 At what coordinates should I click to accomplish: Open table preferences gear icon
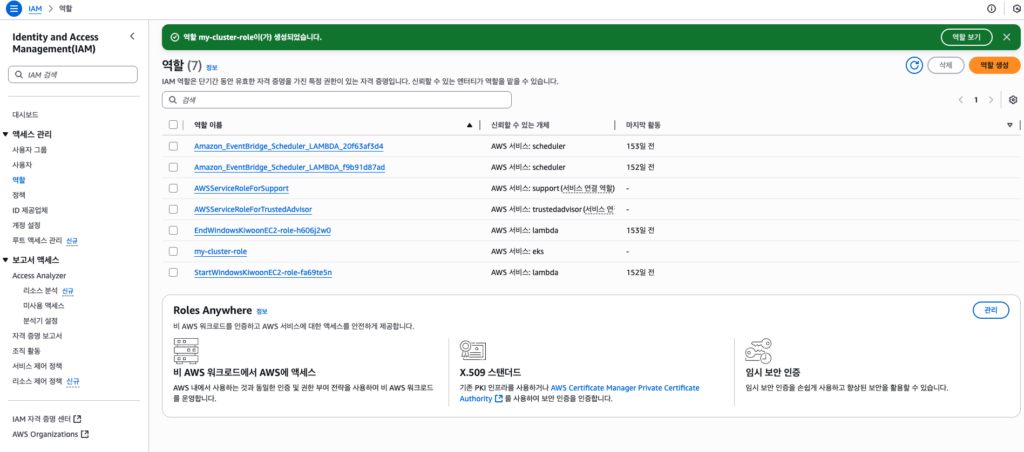pyautogui.click(x=1012, y=100)
